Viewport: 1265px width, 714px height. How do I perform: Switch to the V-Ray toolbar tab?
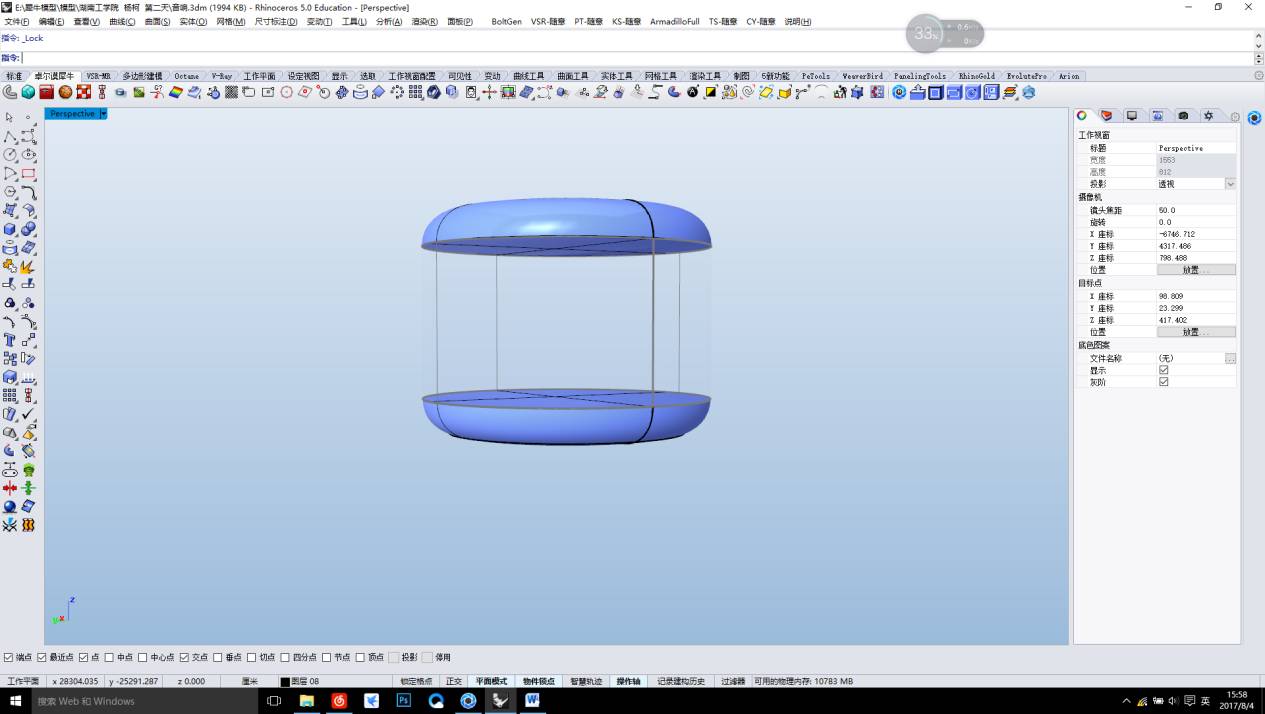coord(221,76)
